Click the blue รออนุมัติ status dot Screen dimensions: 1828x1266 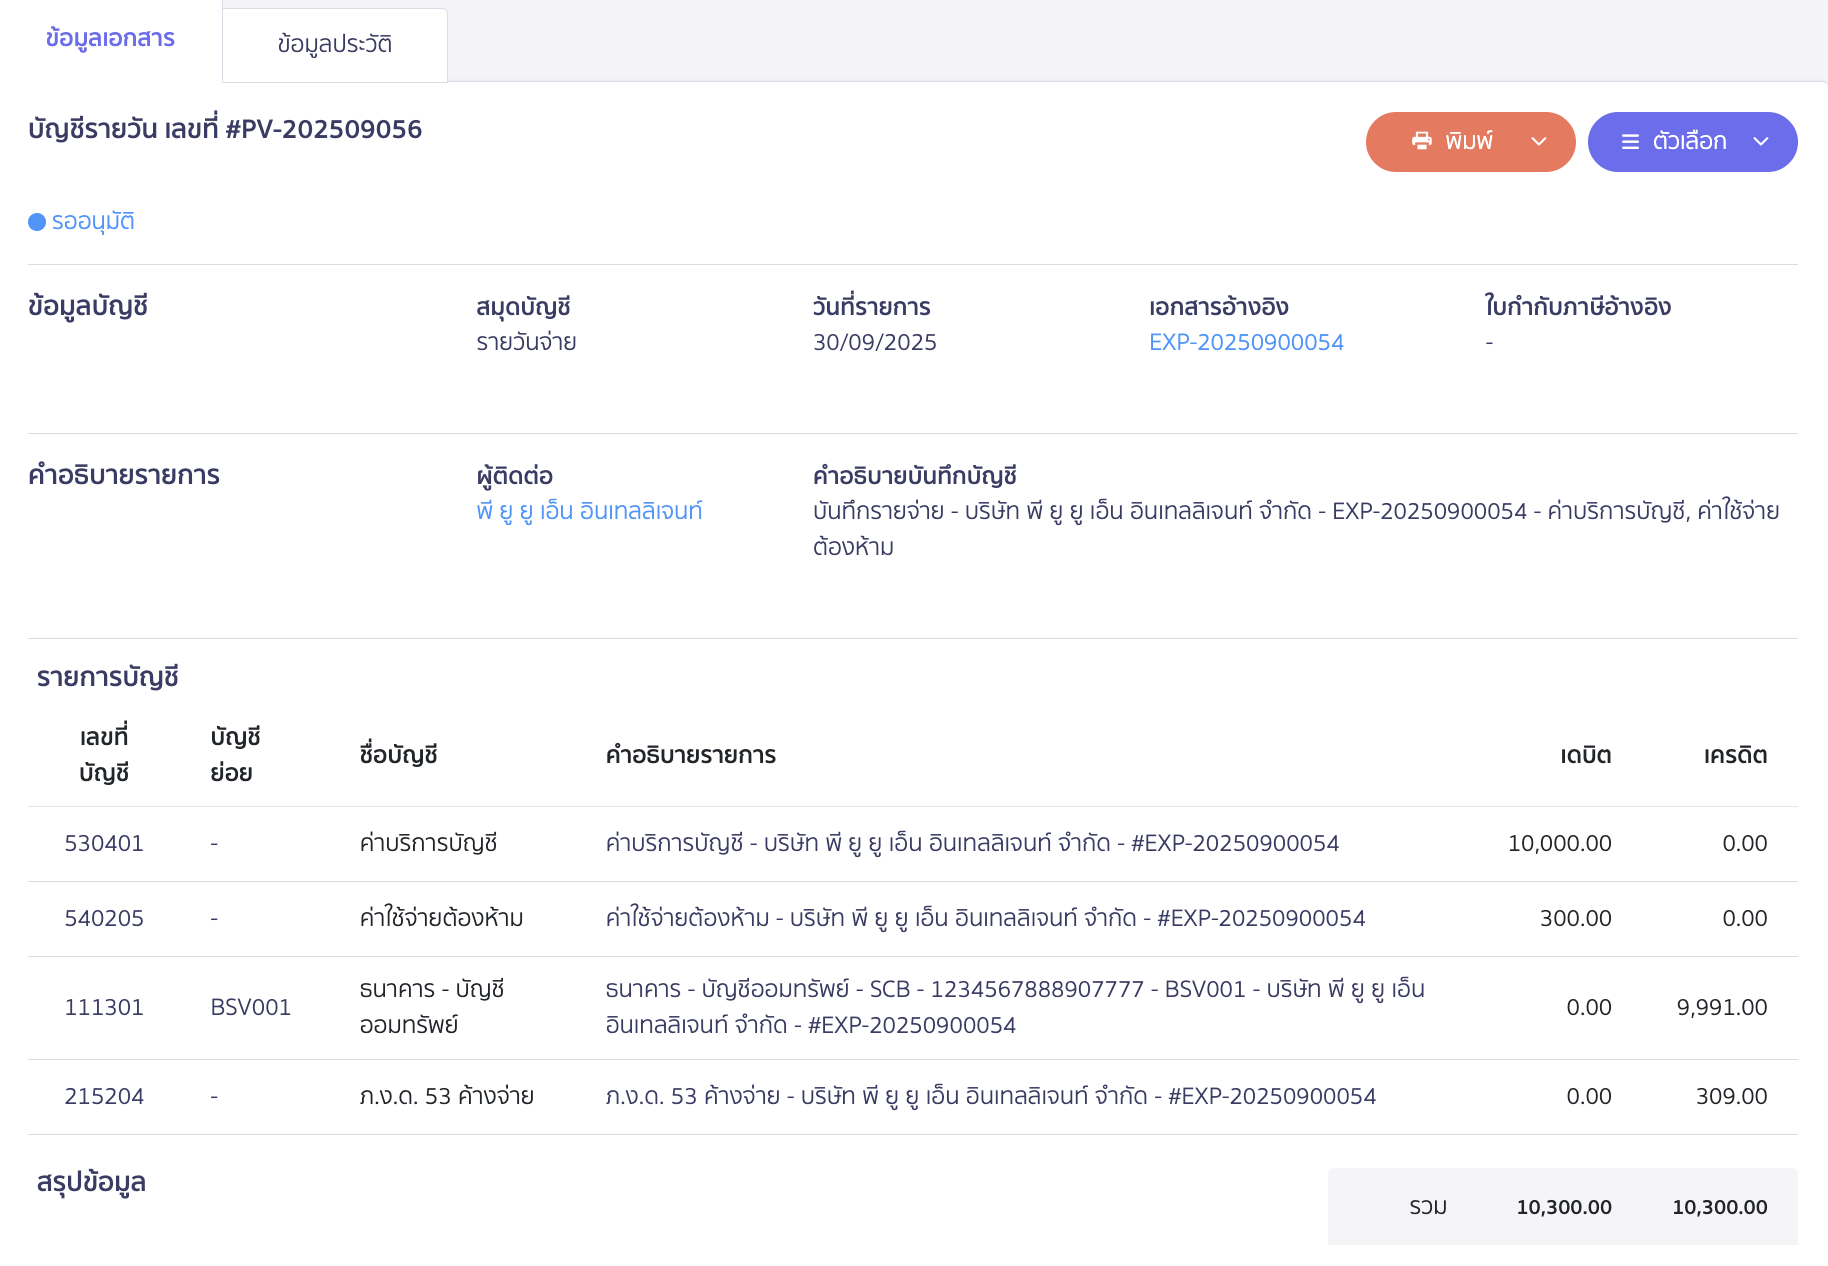37,222
